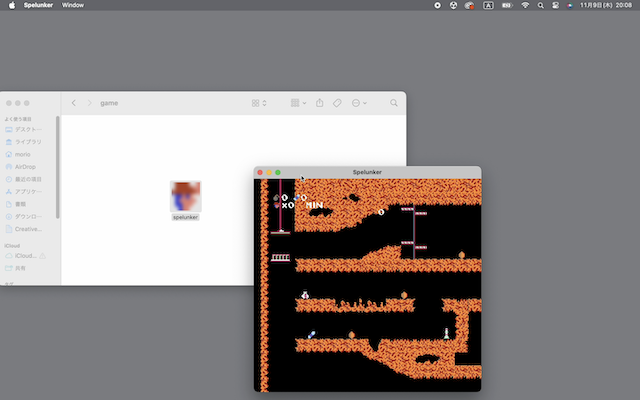640x400 pixels.
Task: Click the blue flare item on bottom ledge
Action: point(311,335)
